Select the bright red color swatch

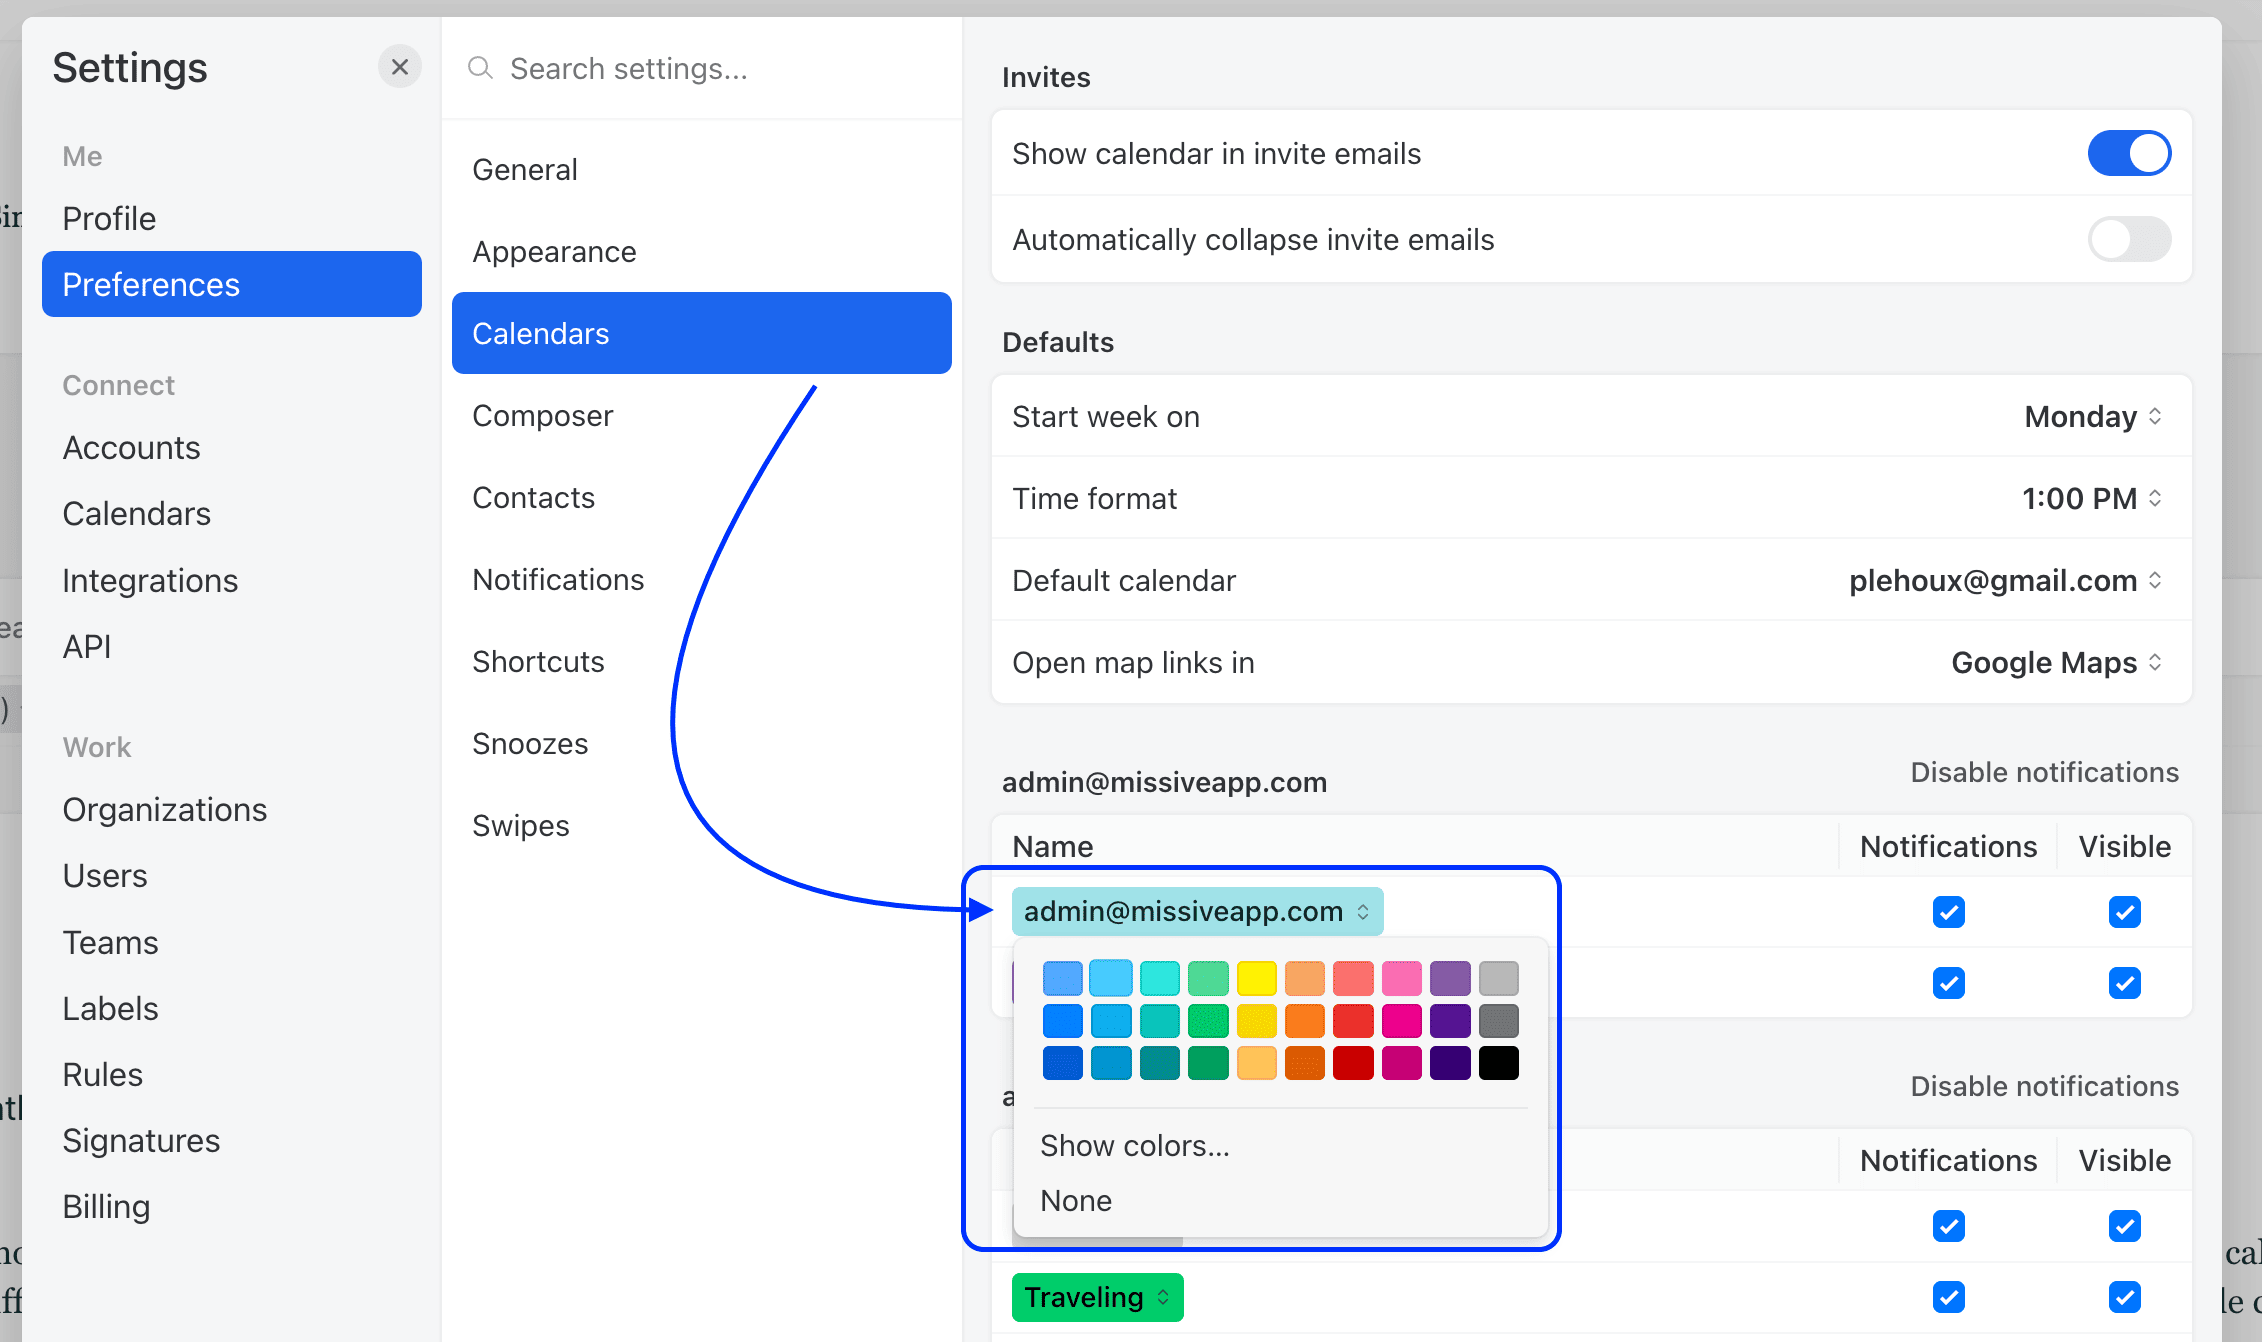(x=1353, y=1021)
